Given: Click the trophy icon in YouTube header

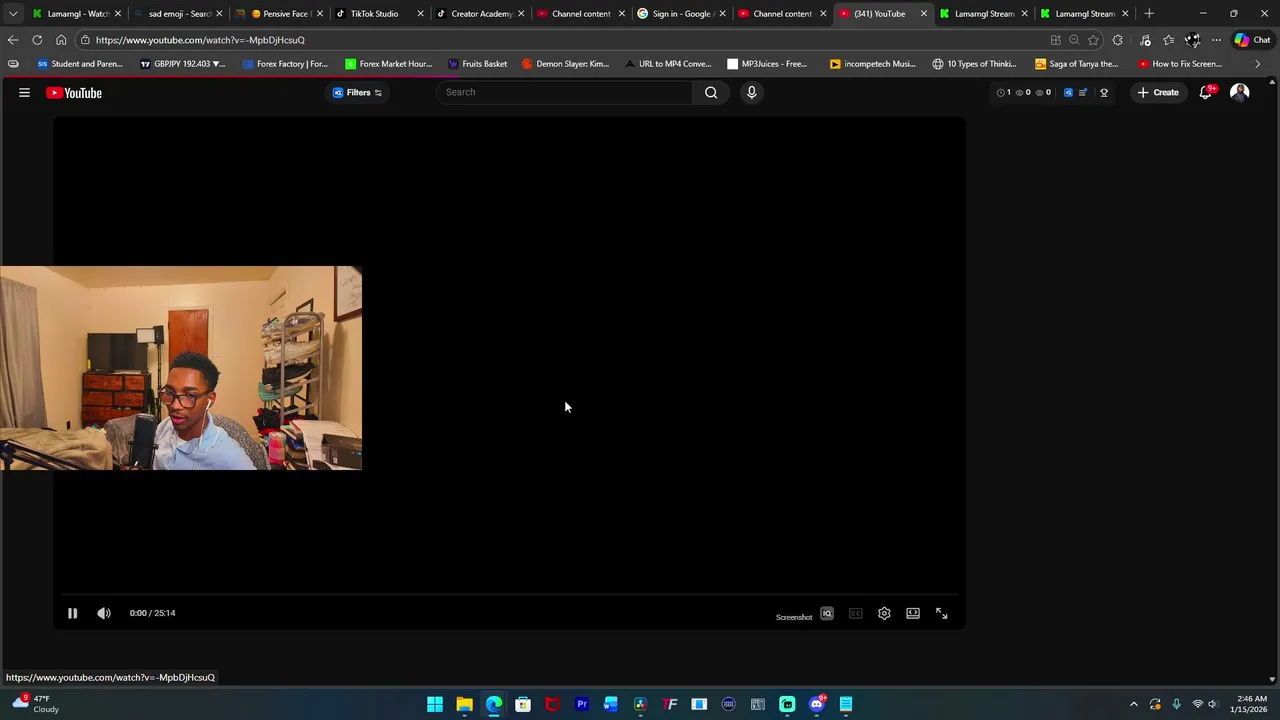Looking at the screenshot, I should click(x=1104, y=92).
